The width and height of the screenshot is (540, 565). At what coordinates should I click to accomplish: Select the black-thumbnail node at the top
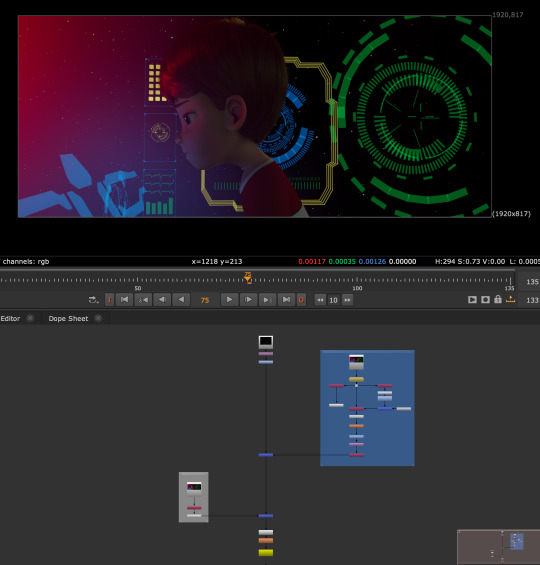click(266, 342)
